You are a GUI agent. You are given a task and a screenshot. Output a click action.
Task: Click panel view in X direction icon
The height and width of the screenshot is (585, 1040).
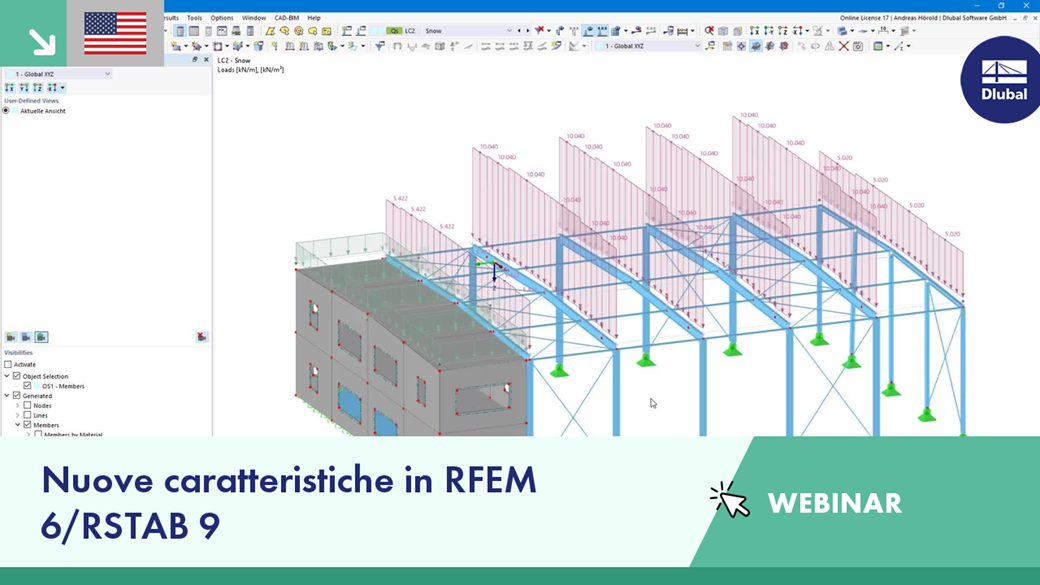coord(10,88)
